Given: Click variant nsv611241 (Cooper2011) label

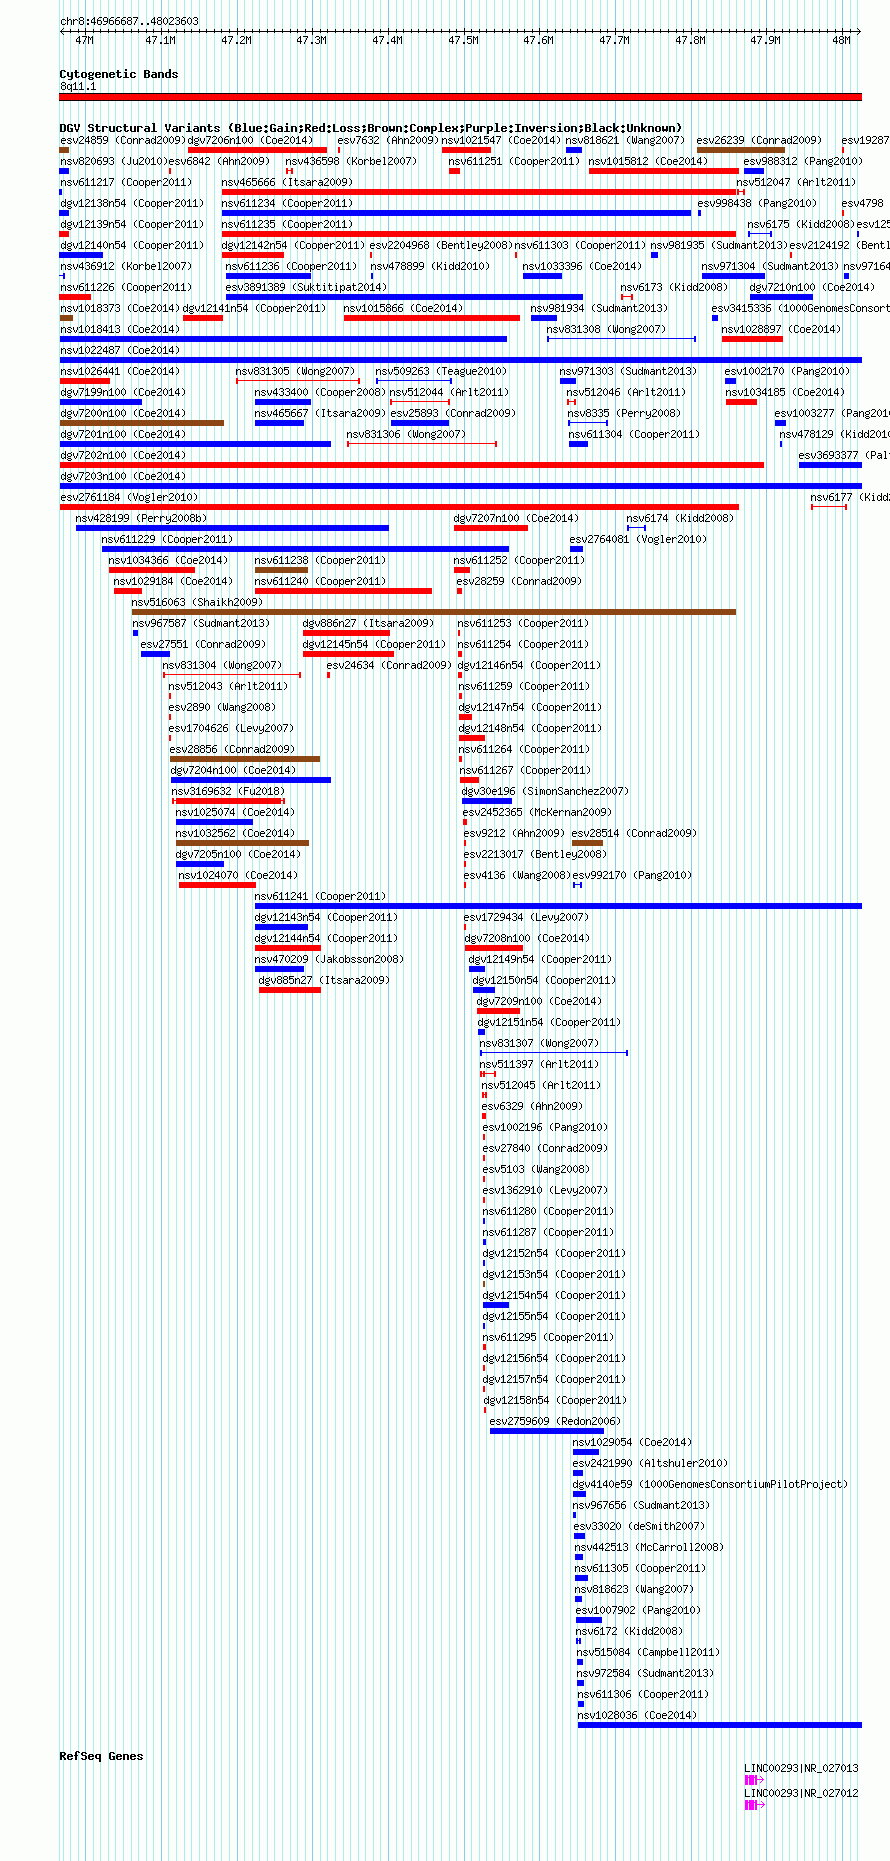Looking at the screenshot, I should tap(320, 896).
